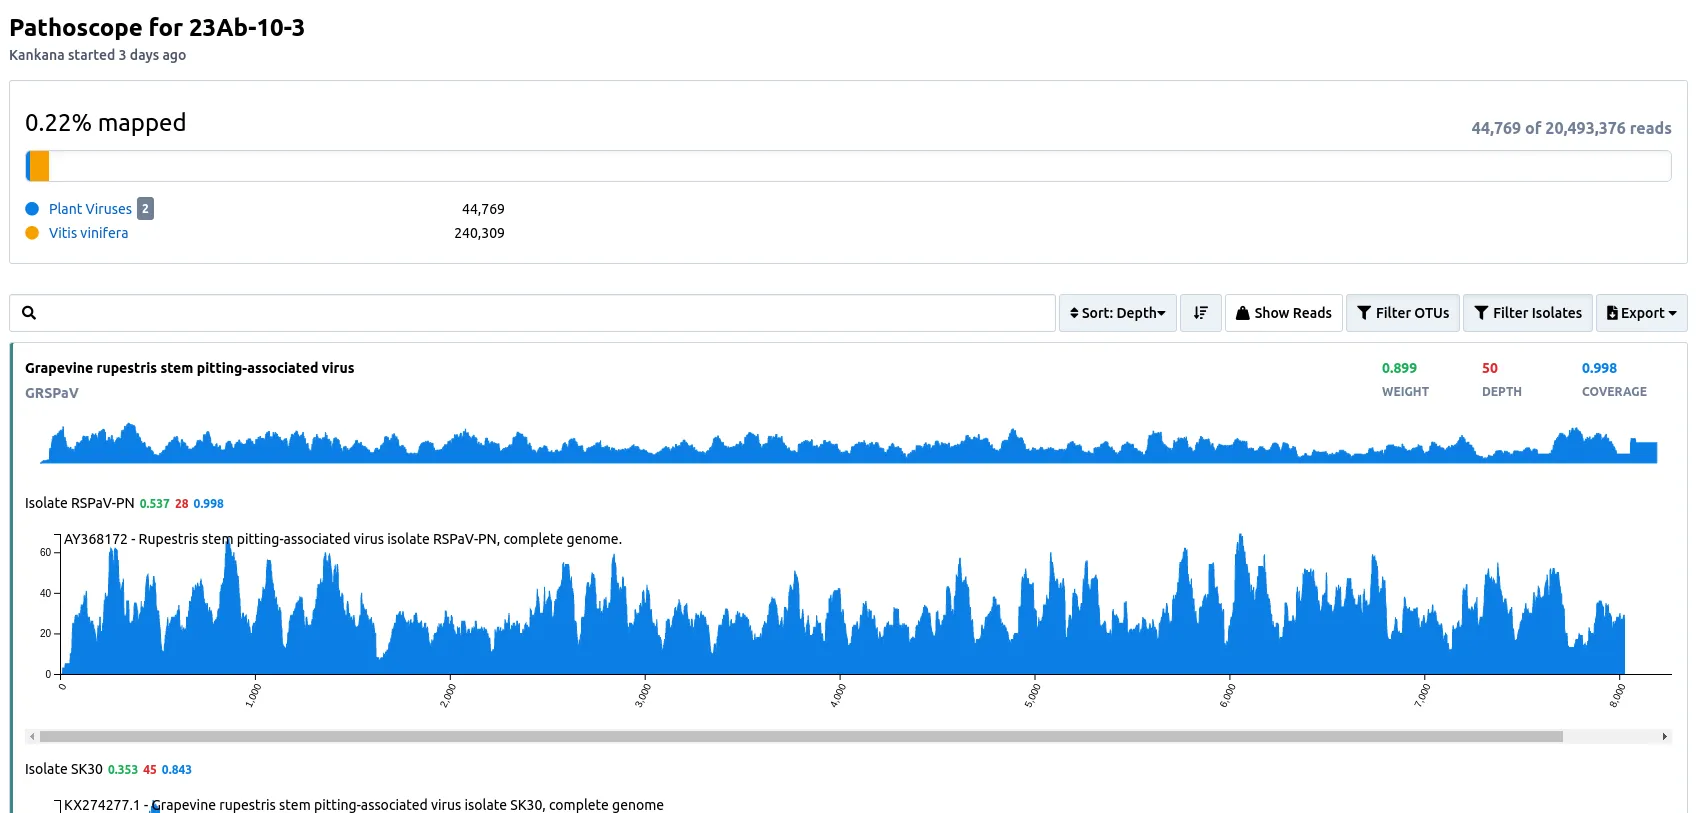Collapse the Grapevine rupestris stem pitting-associated virus entry
1697x813 pixels.
coord(189,368)
